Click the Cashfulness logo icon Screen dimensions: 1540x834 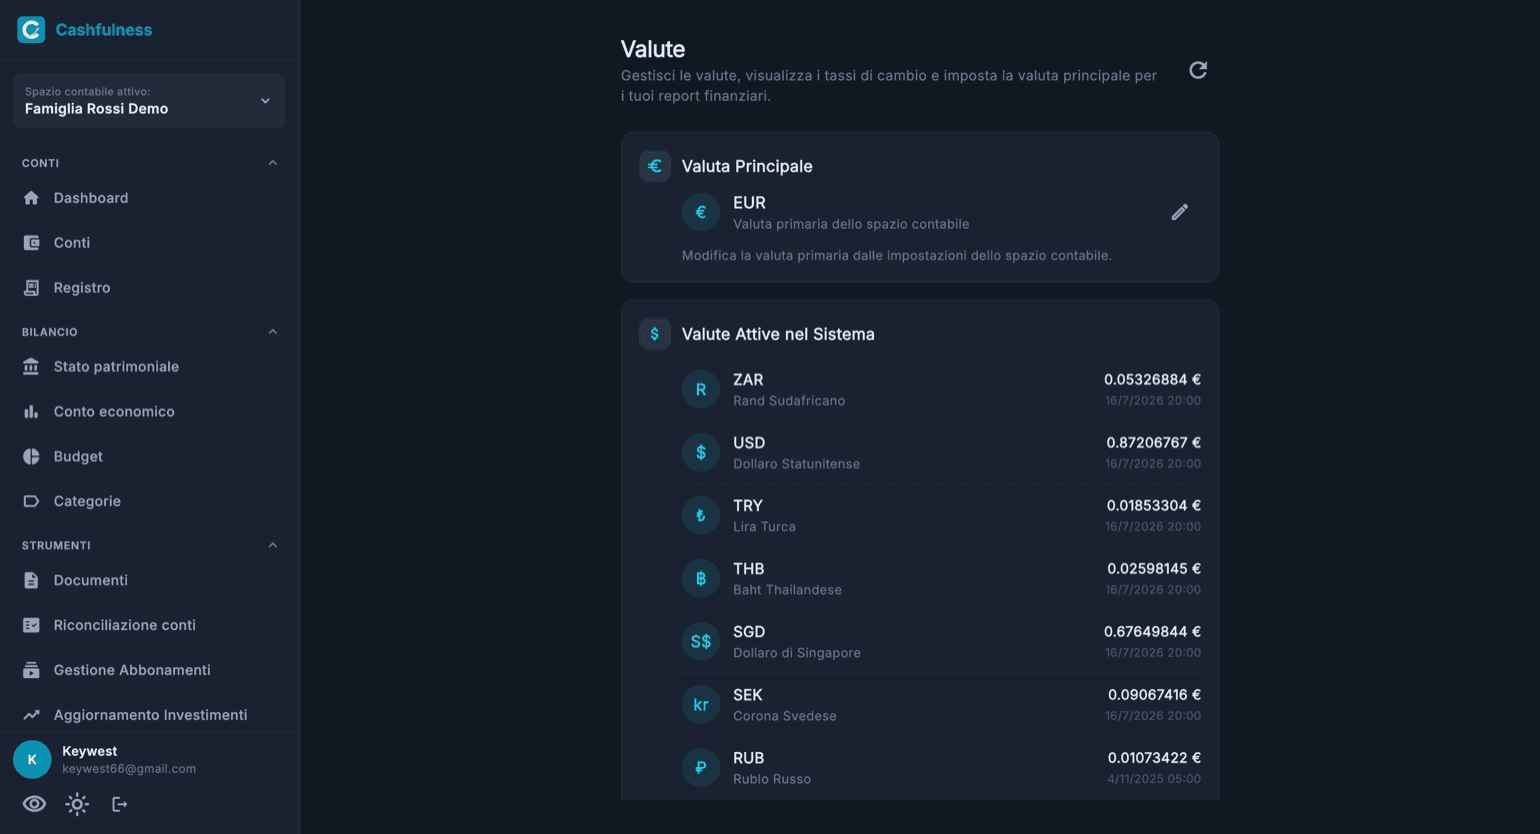point(31,30)
